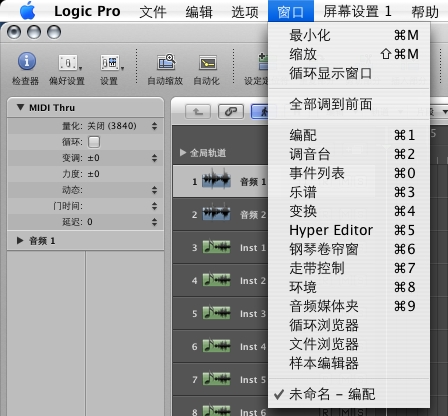This screenshot has width=448, height=416.
Task: Click the Inst 2 track instrument icon
Action: (217, 280)
